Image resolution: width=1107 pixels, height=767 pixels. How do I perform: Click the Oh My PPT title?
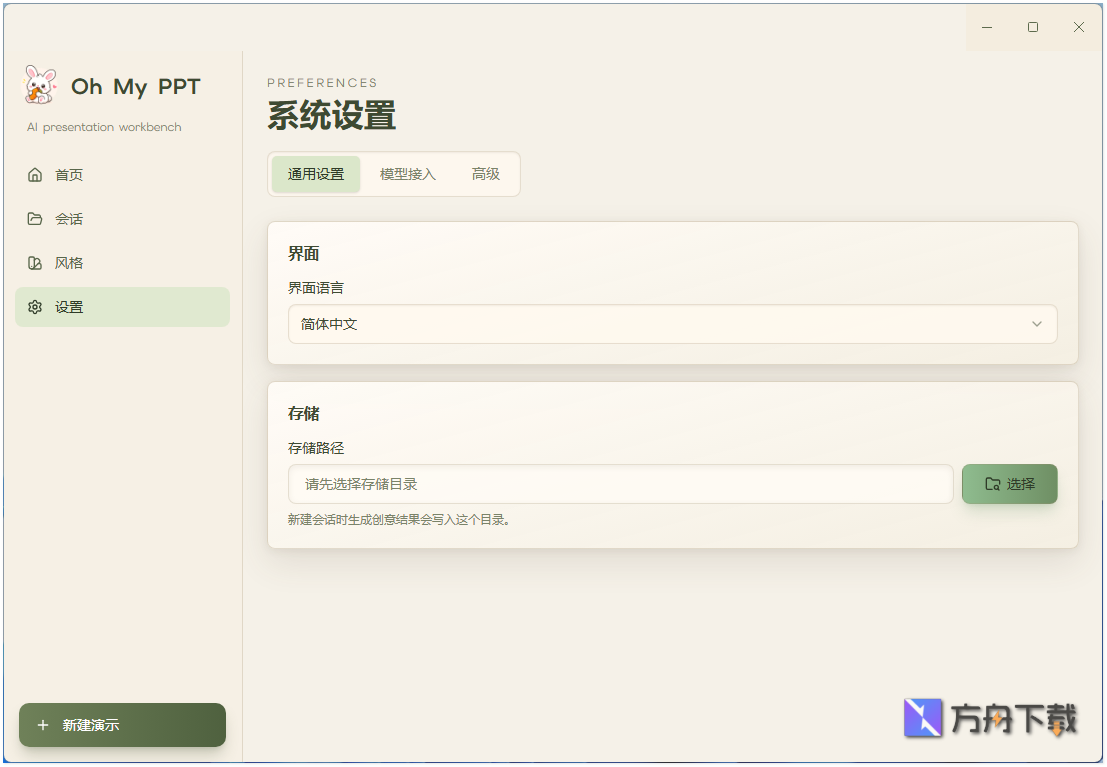coord(136,87)
